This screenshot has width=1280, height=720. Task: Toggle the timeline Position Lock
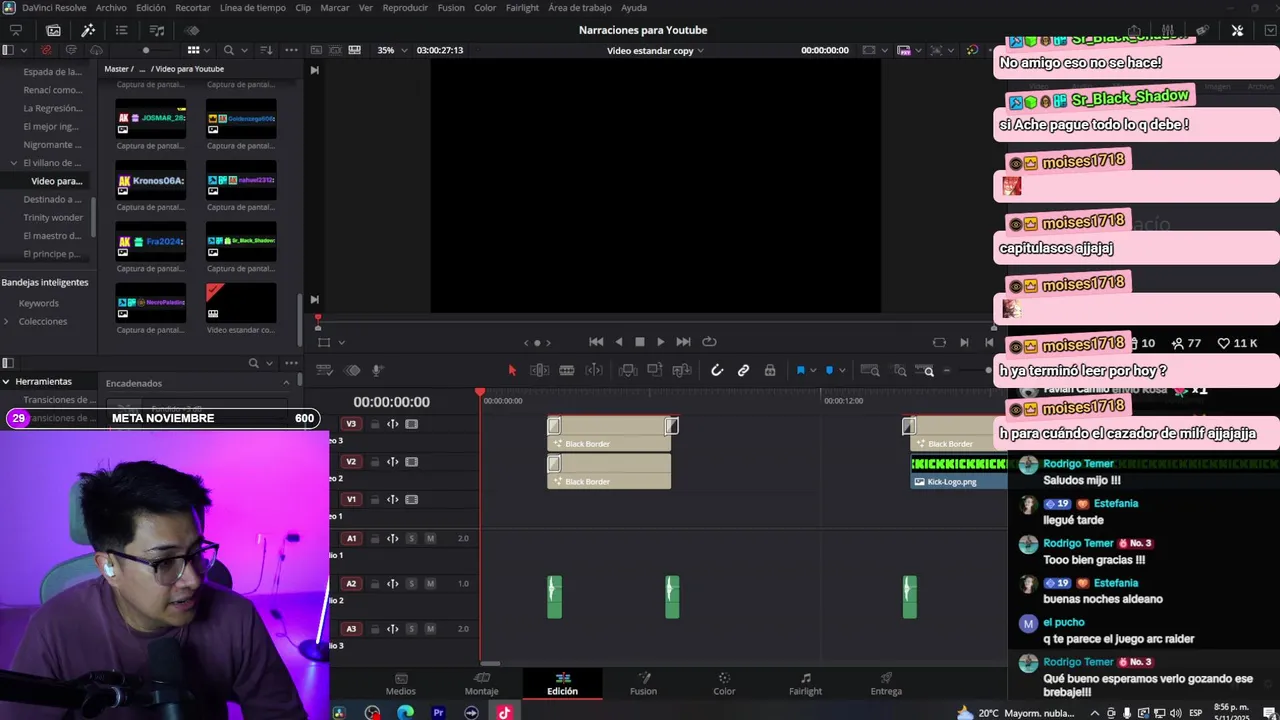click(770, 370)
